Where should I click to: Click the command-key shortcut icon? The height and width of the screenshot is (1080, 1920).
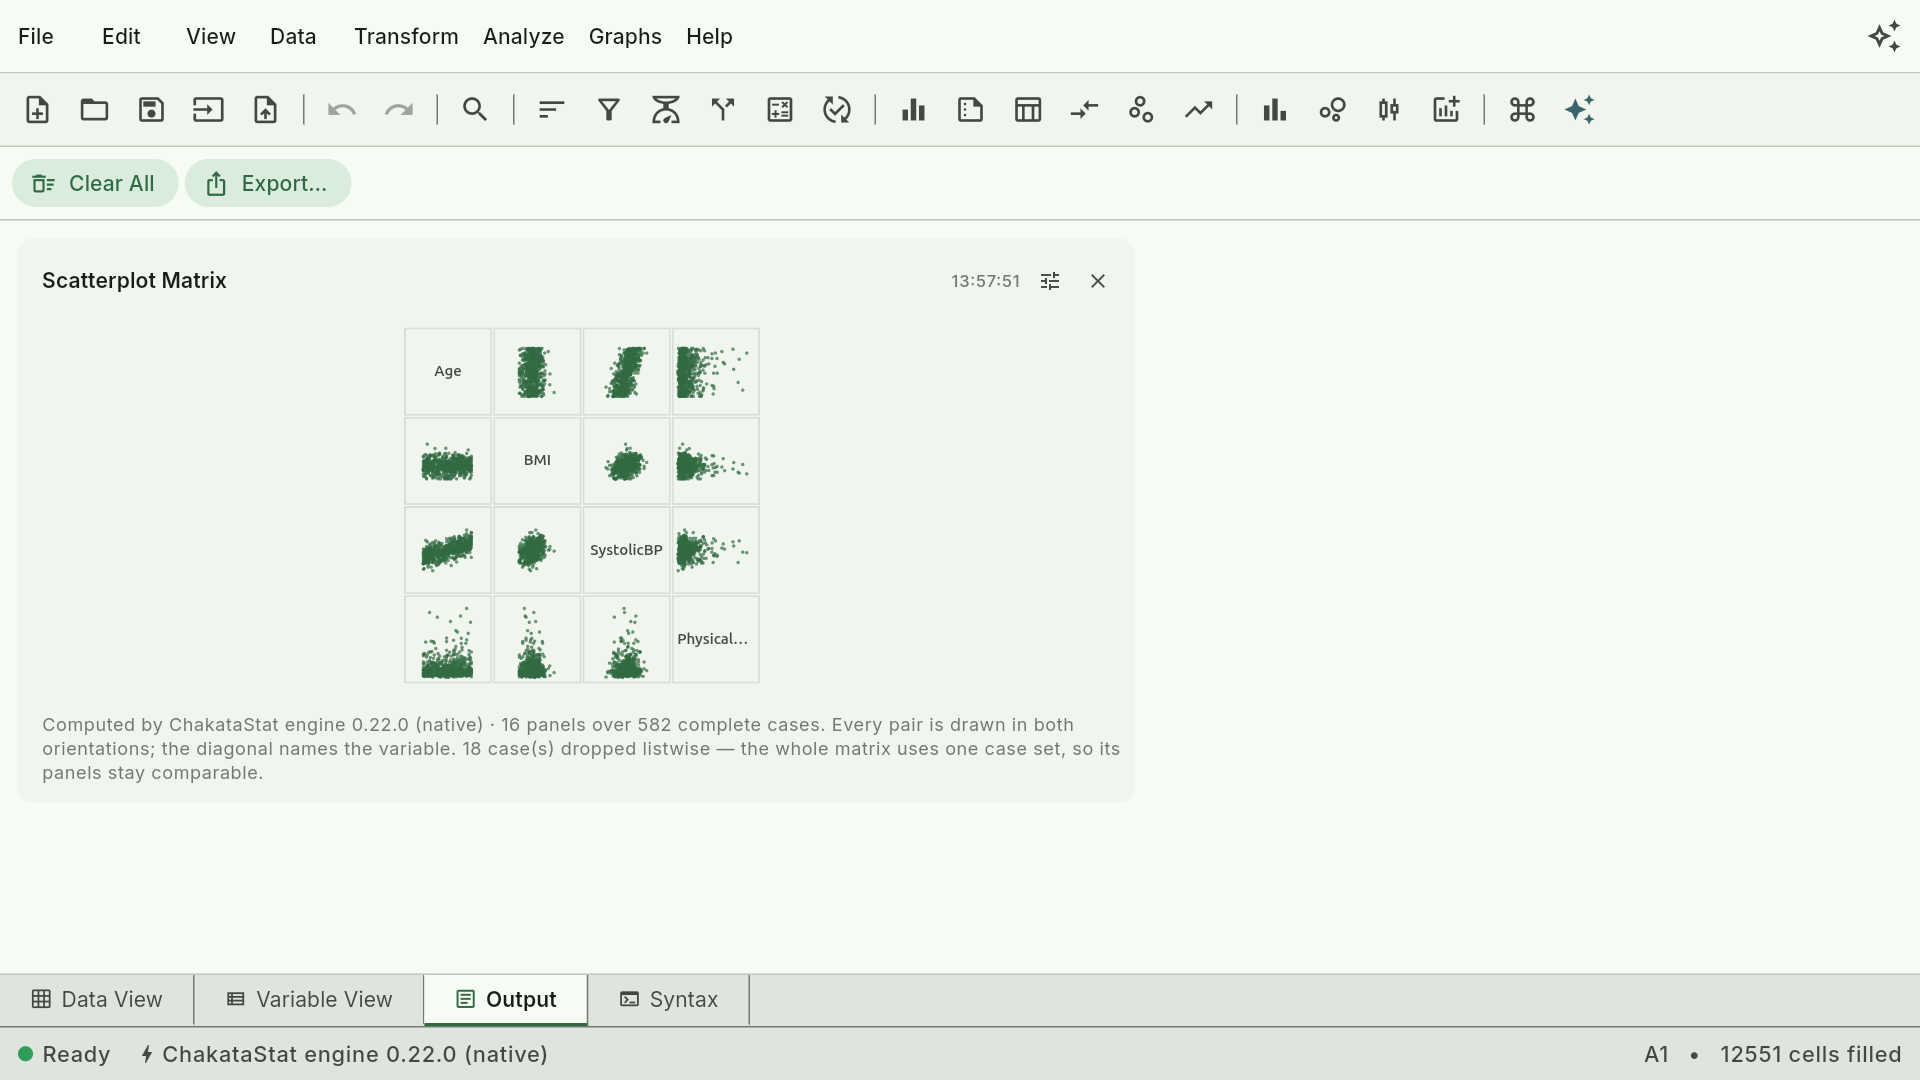[1522, 110]
